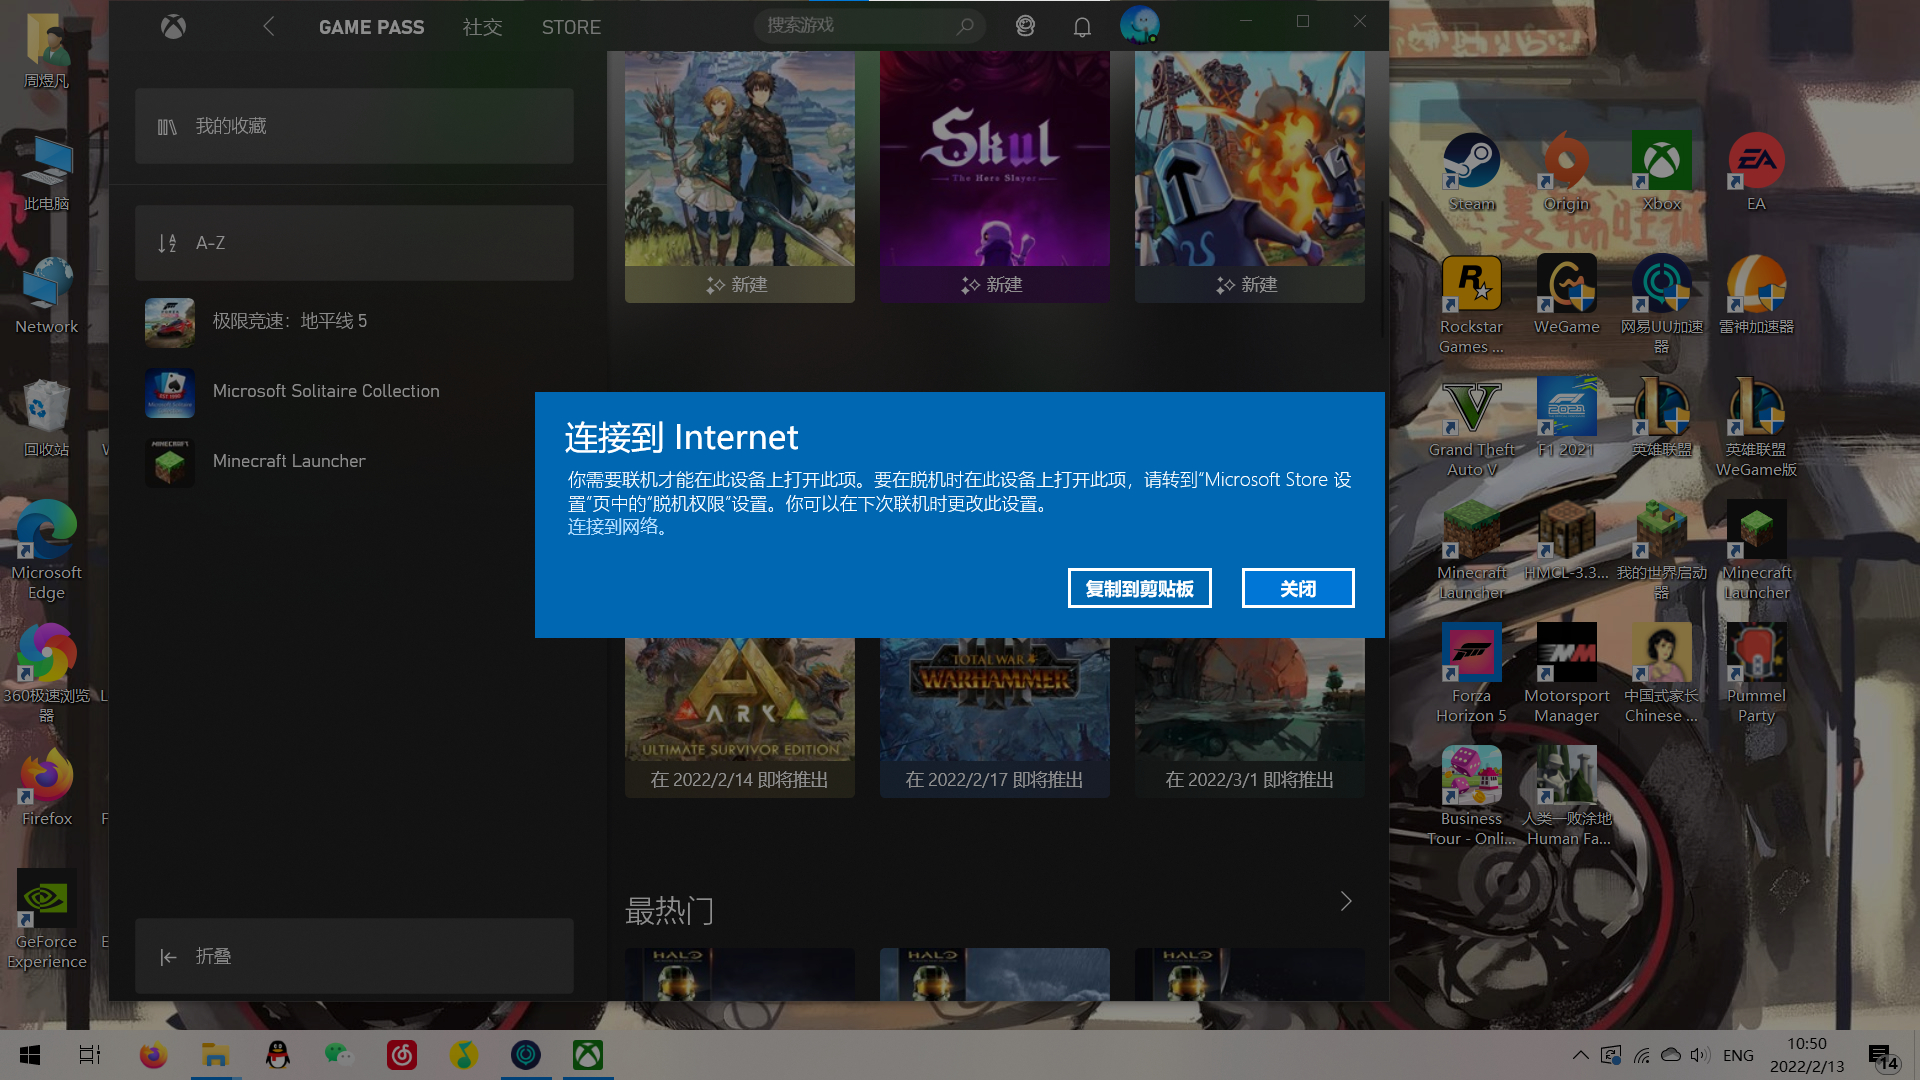This screenshot has height=1080, width=1920.
Task: Open Business Tour desktop shortcut
Action: pyautogui.click(x=1471, y=797)
